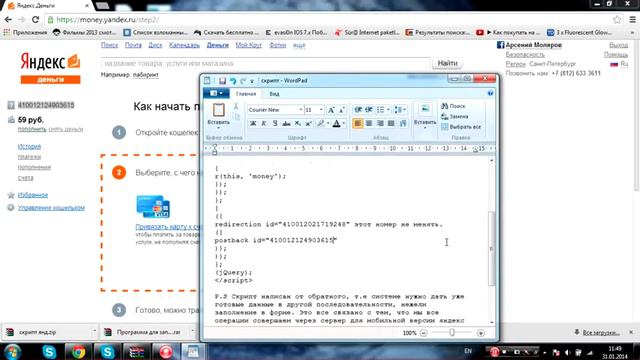The width and height of the screenshot is (640, 360).
Task: Open Календарь link in Yandex nav
Action: click(x=184, y=45)
